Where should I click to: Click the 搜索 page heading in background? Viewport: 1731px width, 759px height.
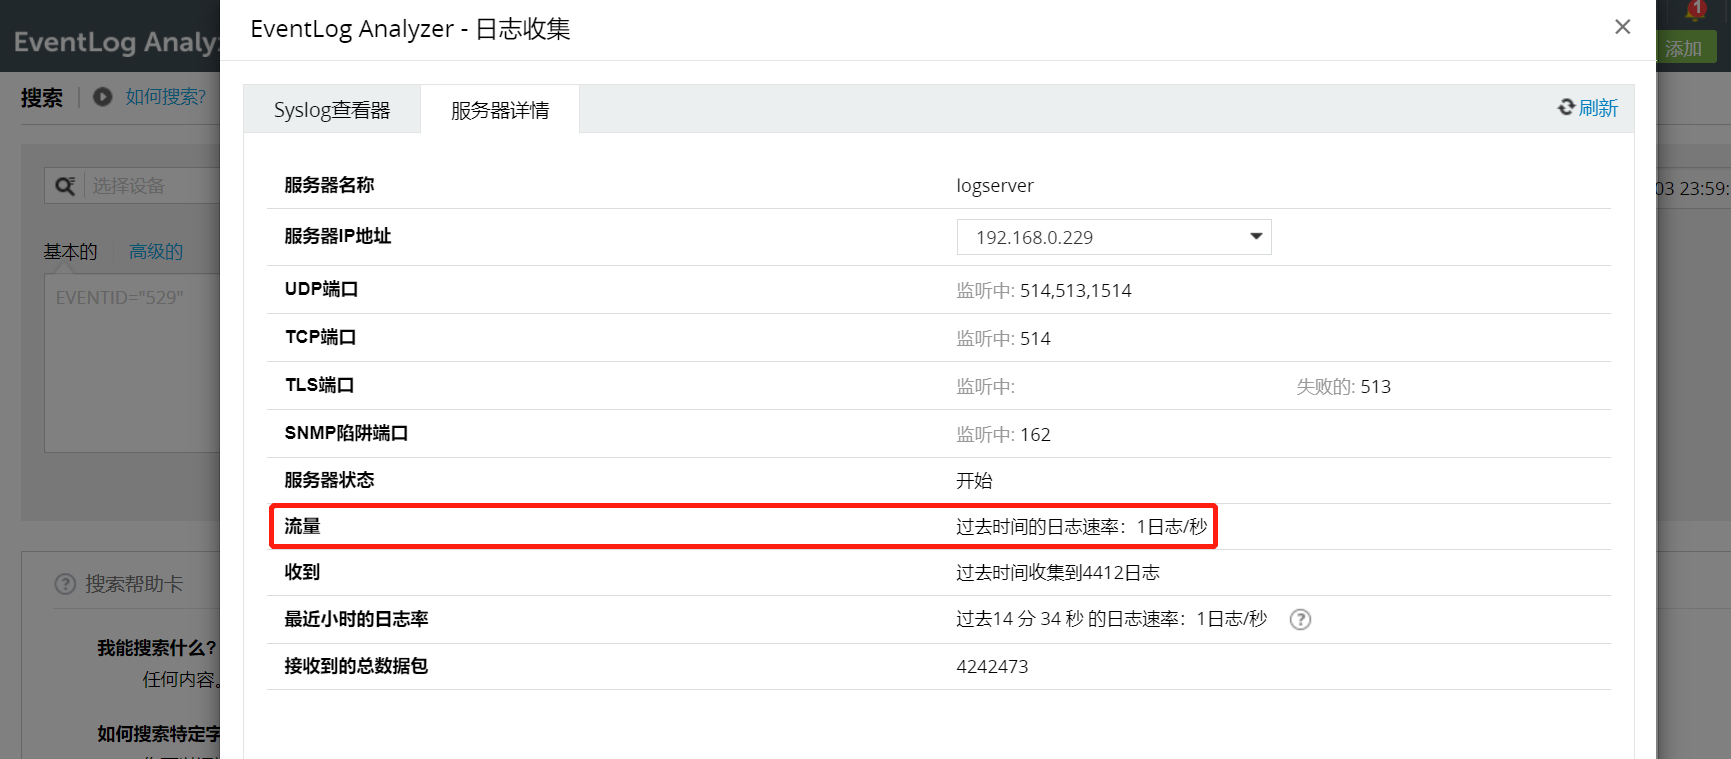(42, 98)
